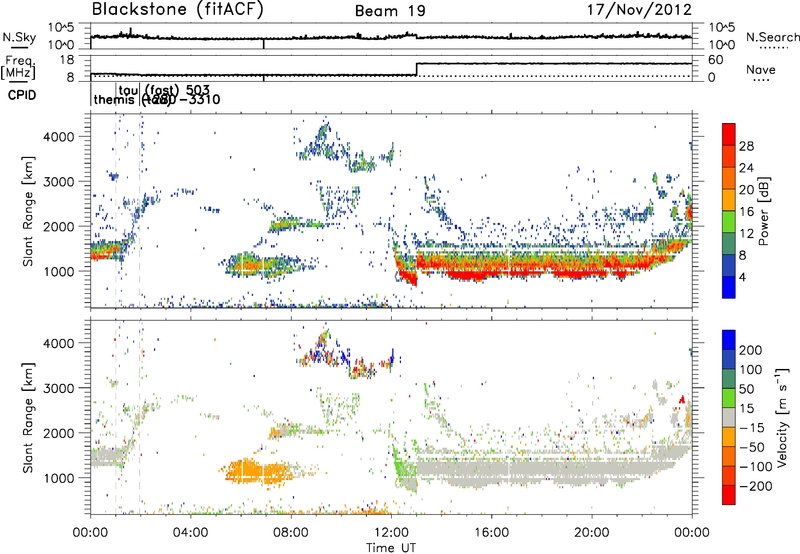This screenshot has height=554, width=800.
Task: Click the Nave axis '60' tick label
Action: click(716, 60)
